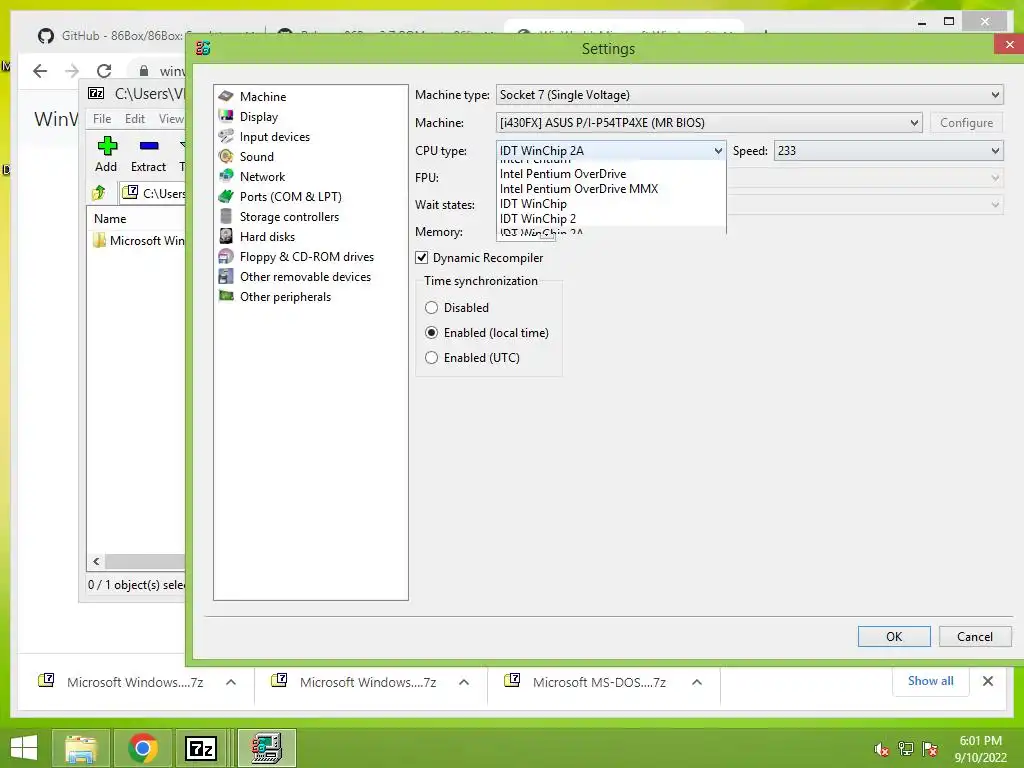The image size is (1024, 768).
Task: Open File Explorer from the taskbar
Action: [x=81, y=748]
